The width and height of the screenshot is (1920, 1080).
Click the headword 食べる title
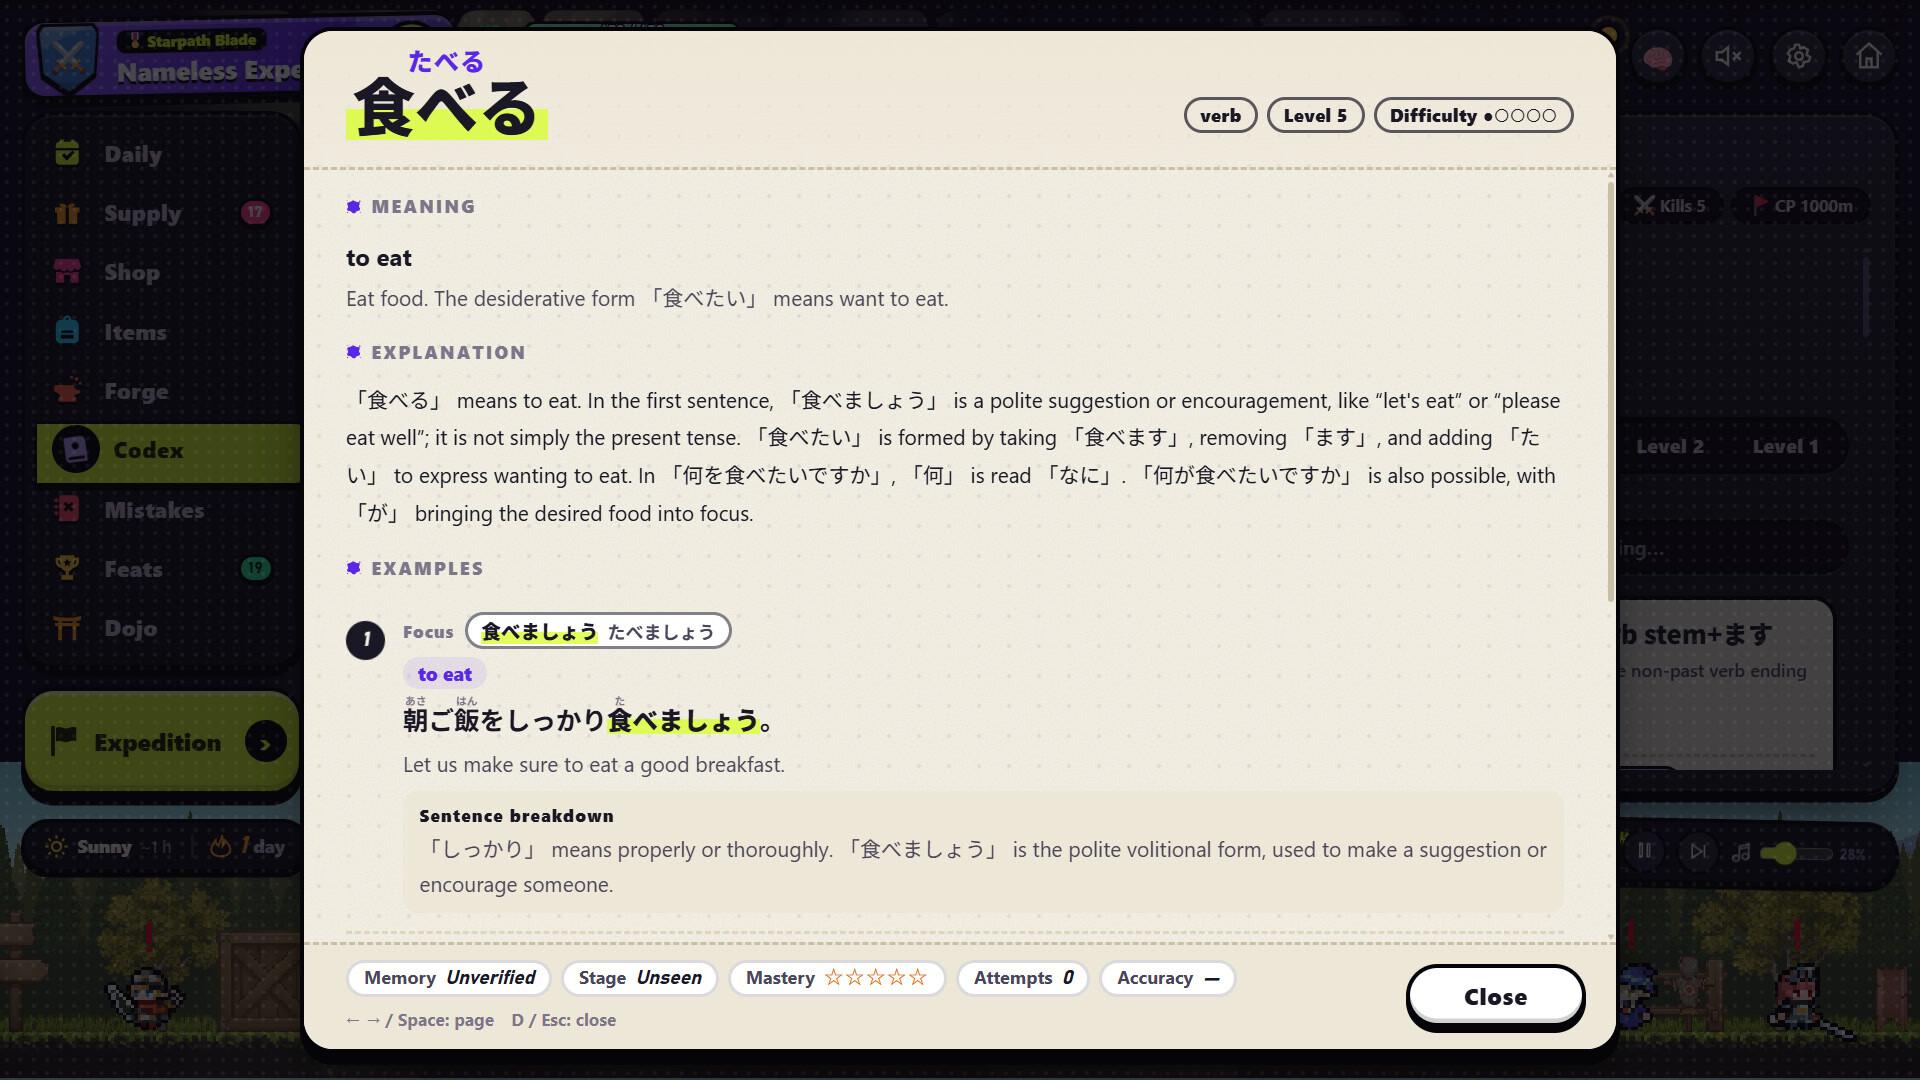point(446,107)
